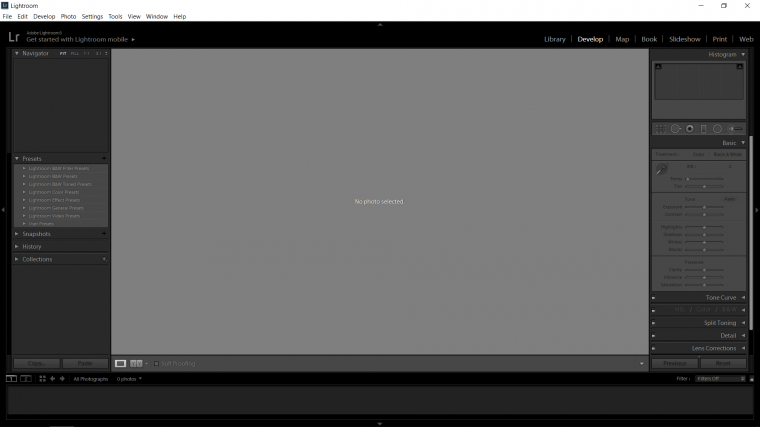Open the Filters Off dropdown

[720, 379]
